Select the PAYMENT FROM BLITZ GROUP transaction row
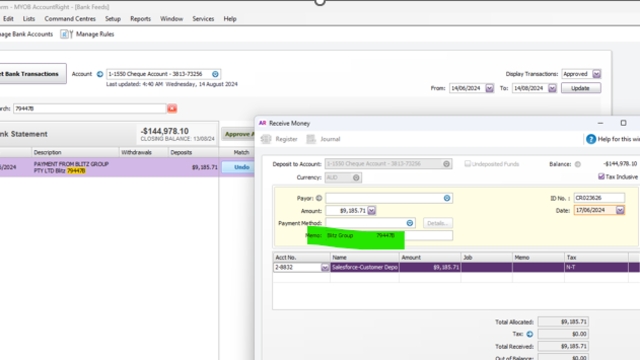The width and height of the screenshot is (640, 360). click(x=109, y=167)
